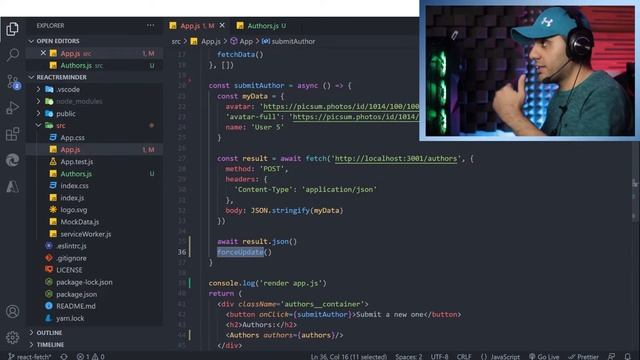Open the LICENSE file
Screen dimensions: 640x360
pos(69,270)
